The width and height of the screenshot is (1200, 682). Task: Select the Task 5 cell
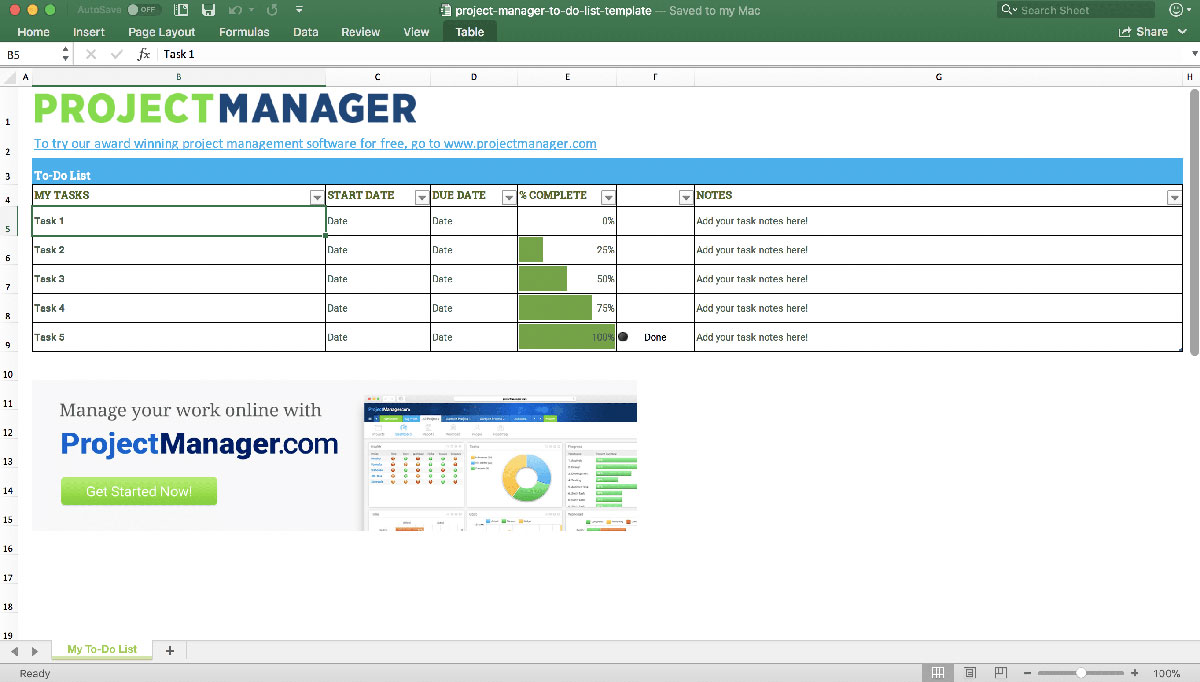(179, 337)
